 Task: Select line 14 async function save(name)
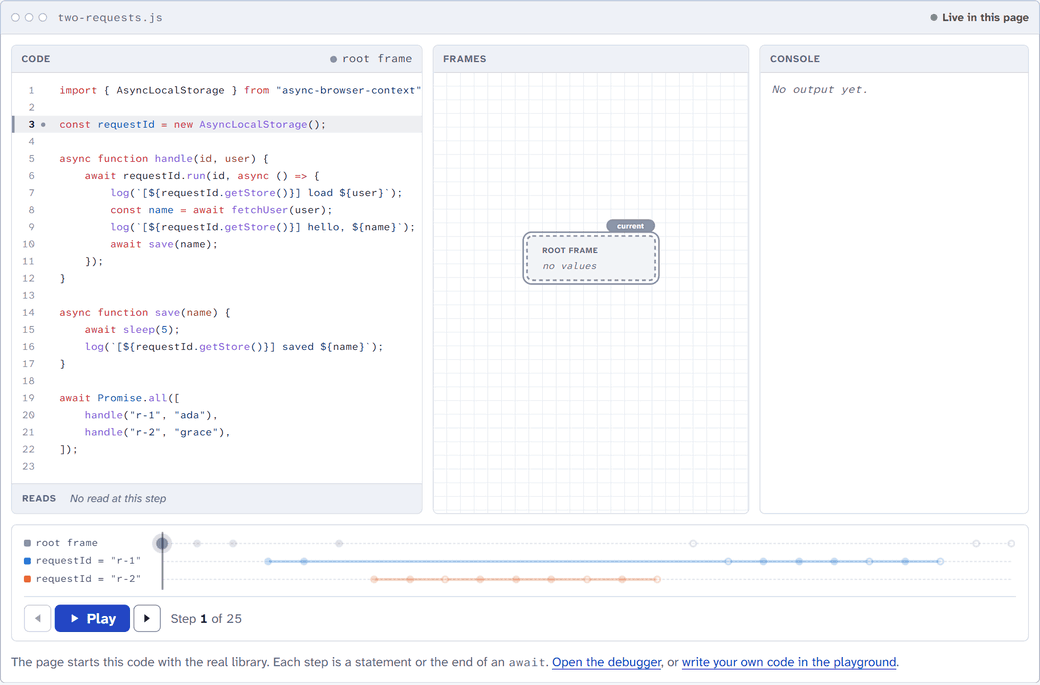tap(217, 312)
